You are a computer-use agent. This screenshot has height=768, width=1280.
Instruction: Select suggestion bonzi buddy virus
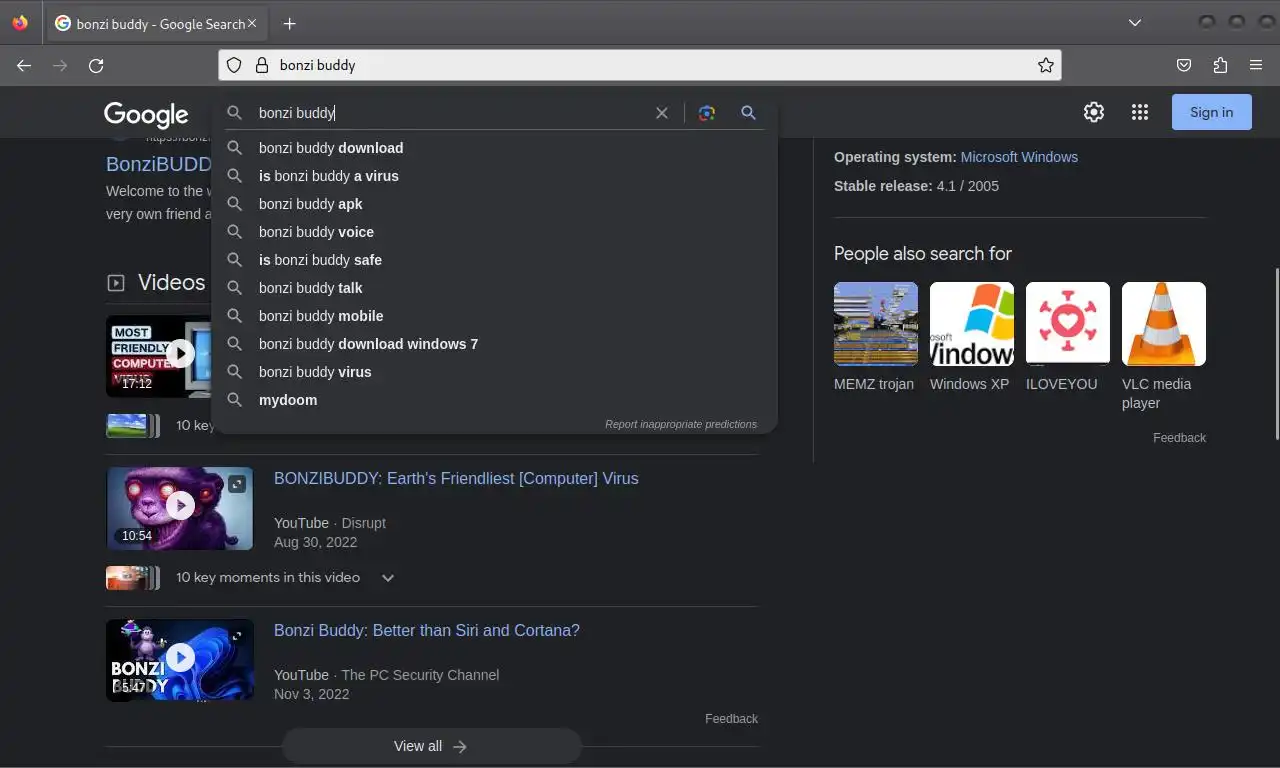[494, 372]
